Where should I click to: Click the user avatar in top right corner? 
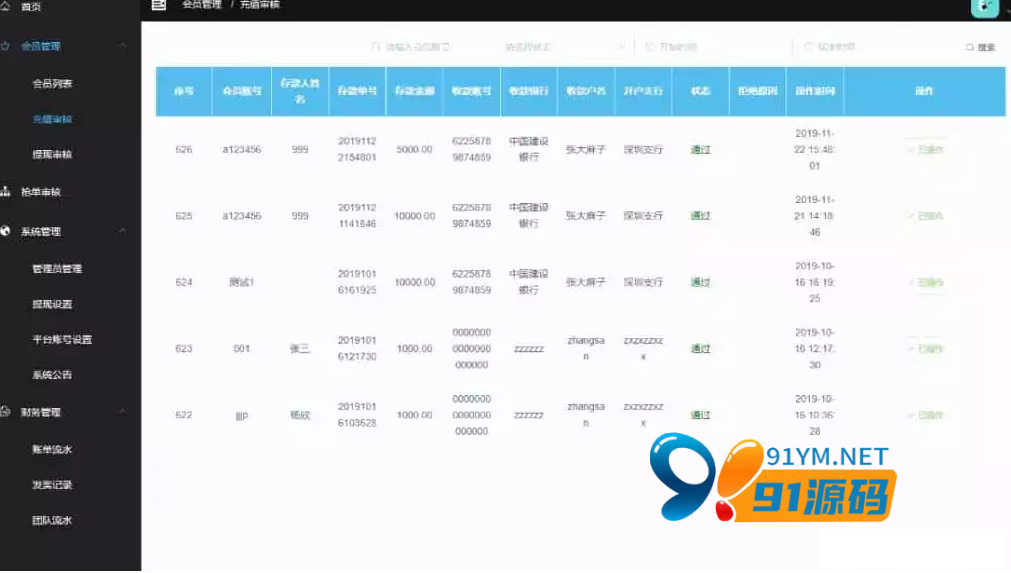tap(984, 6)
